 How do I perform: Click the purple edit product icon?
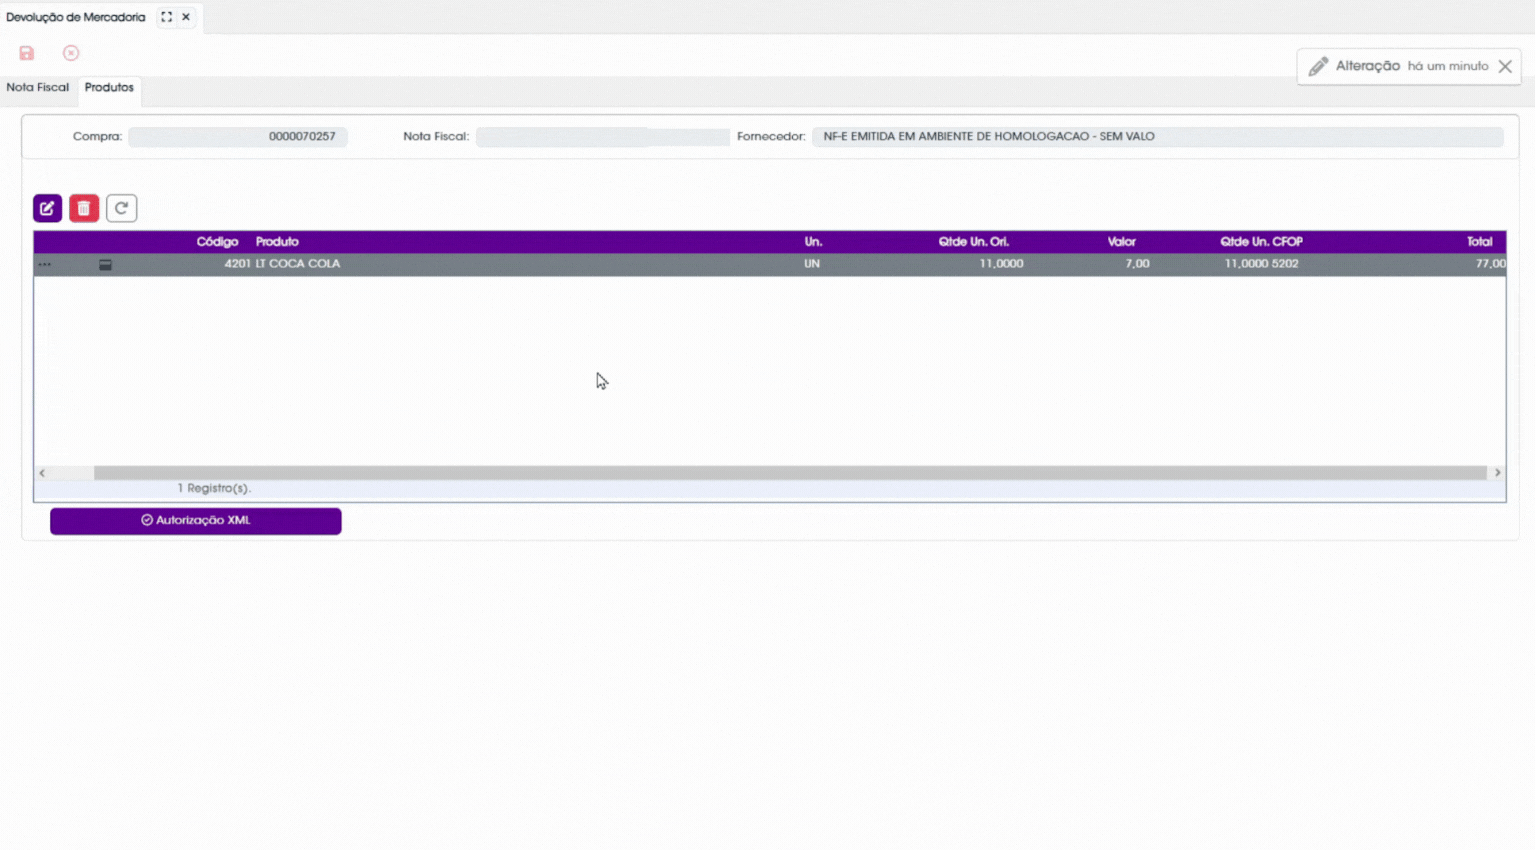coord(47,208)
